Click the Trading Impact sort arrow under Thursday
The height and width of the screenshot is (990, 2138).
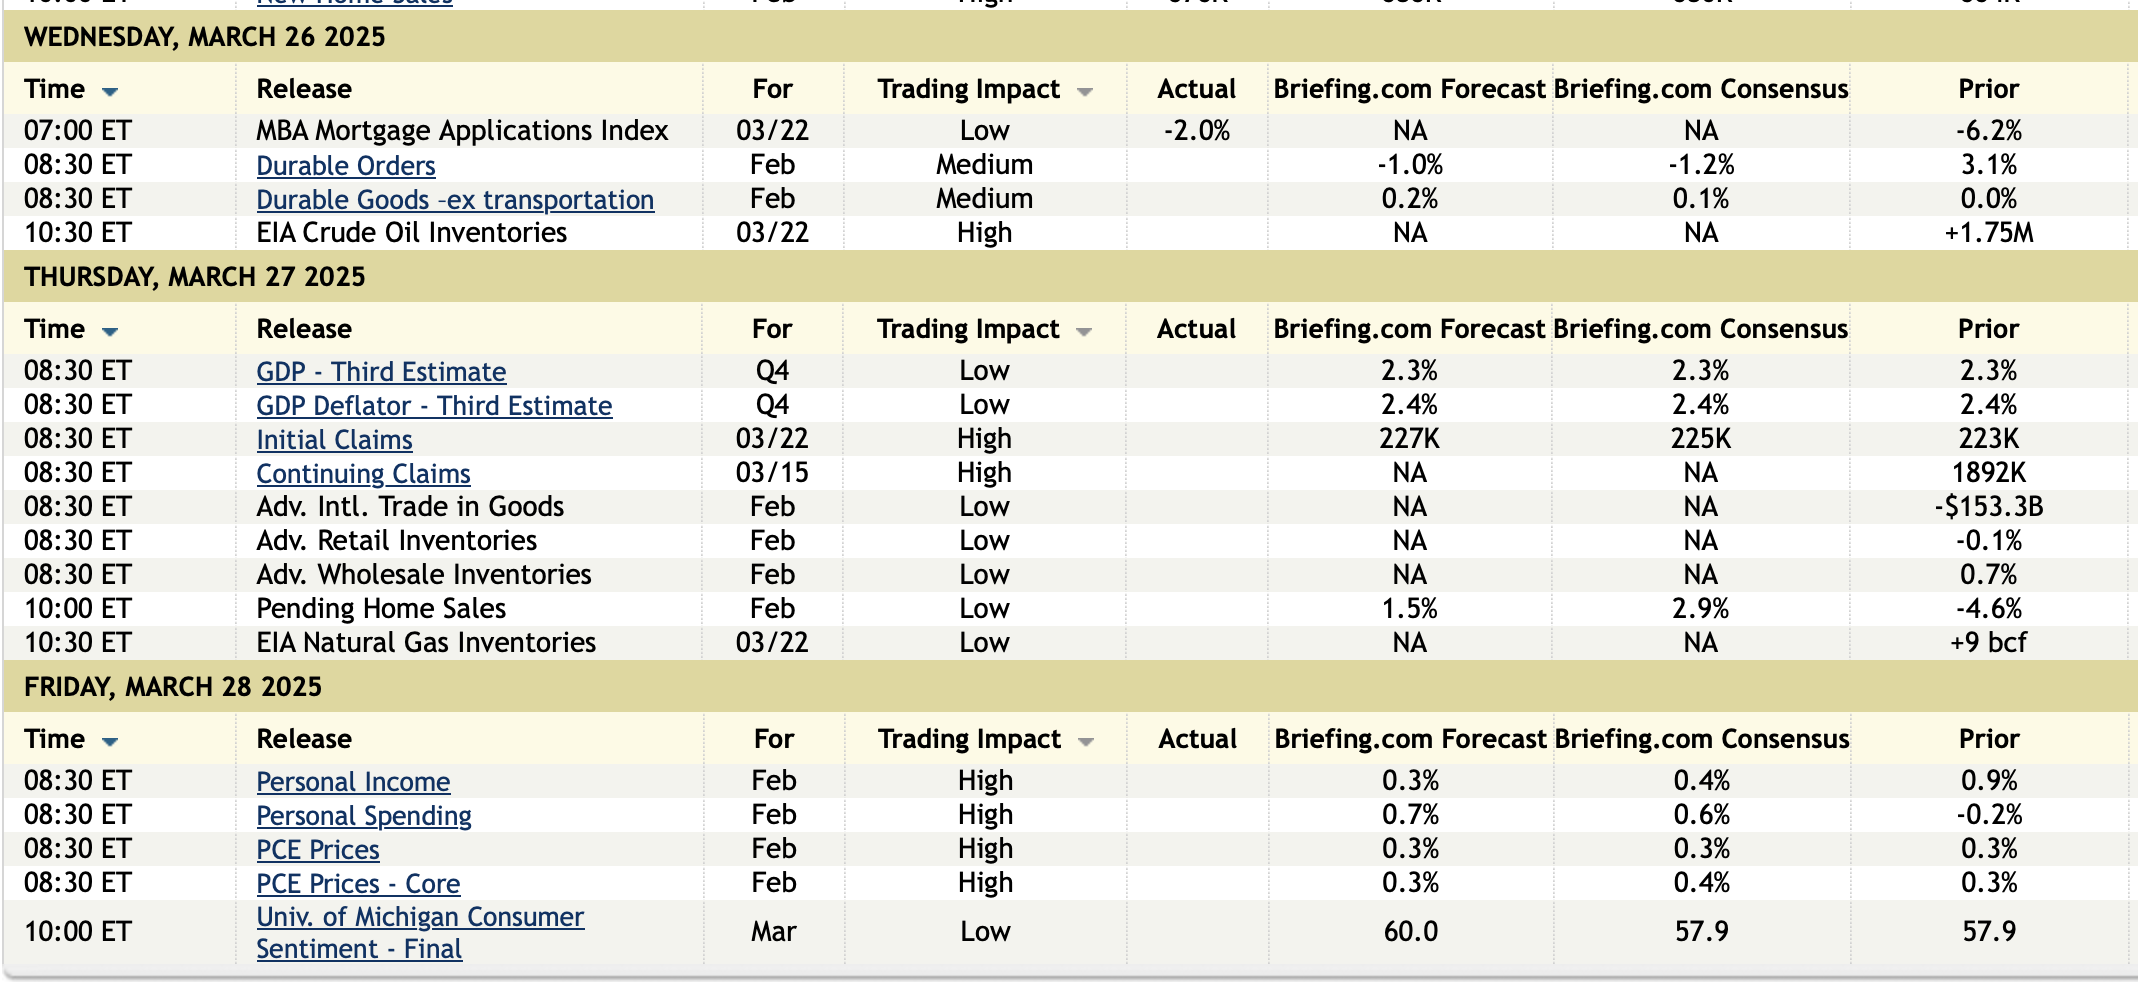[x=1084, y=332]
